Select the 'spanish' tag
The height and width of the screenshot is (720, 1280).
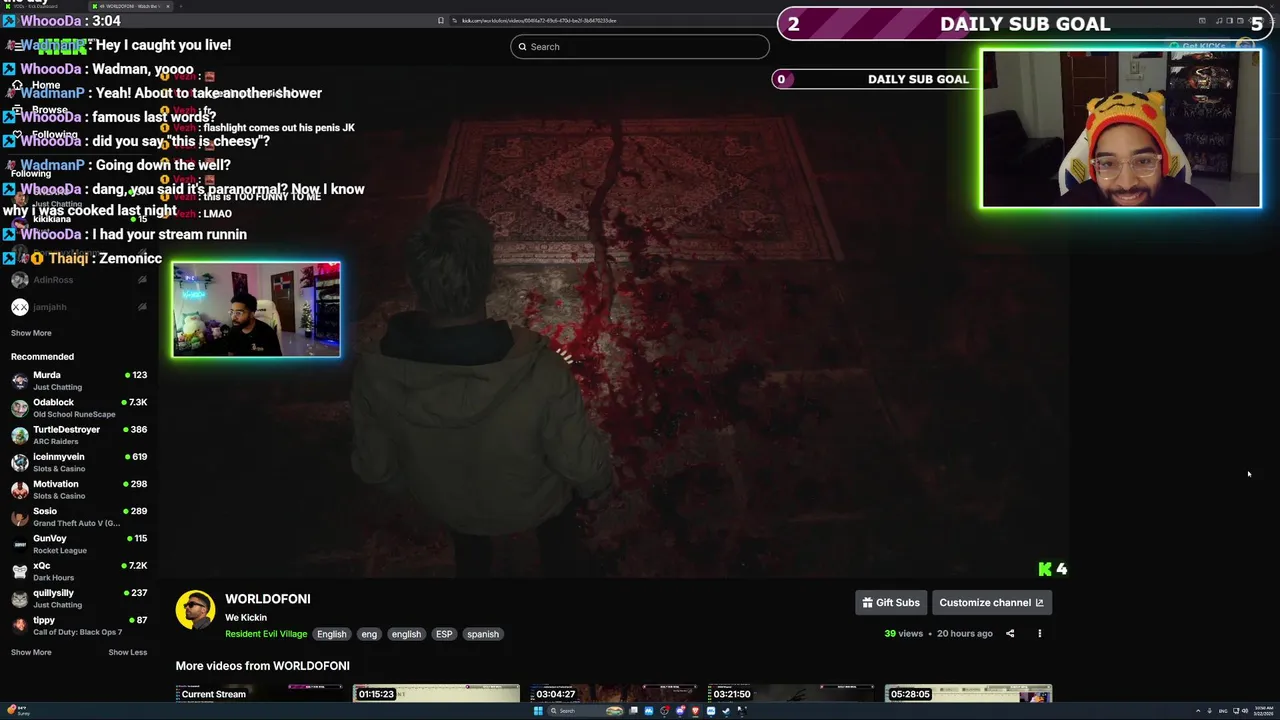[x=482, y=634]
